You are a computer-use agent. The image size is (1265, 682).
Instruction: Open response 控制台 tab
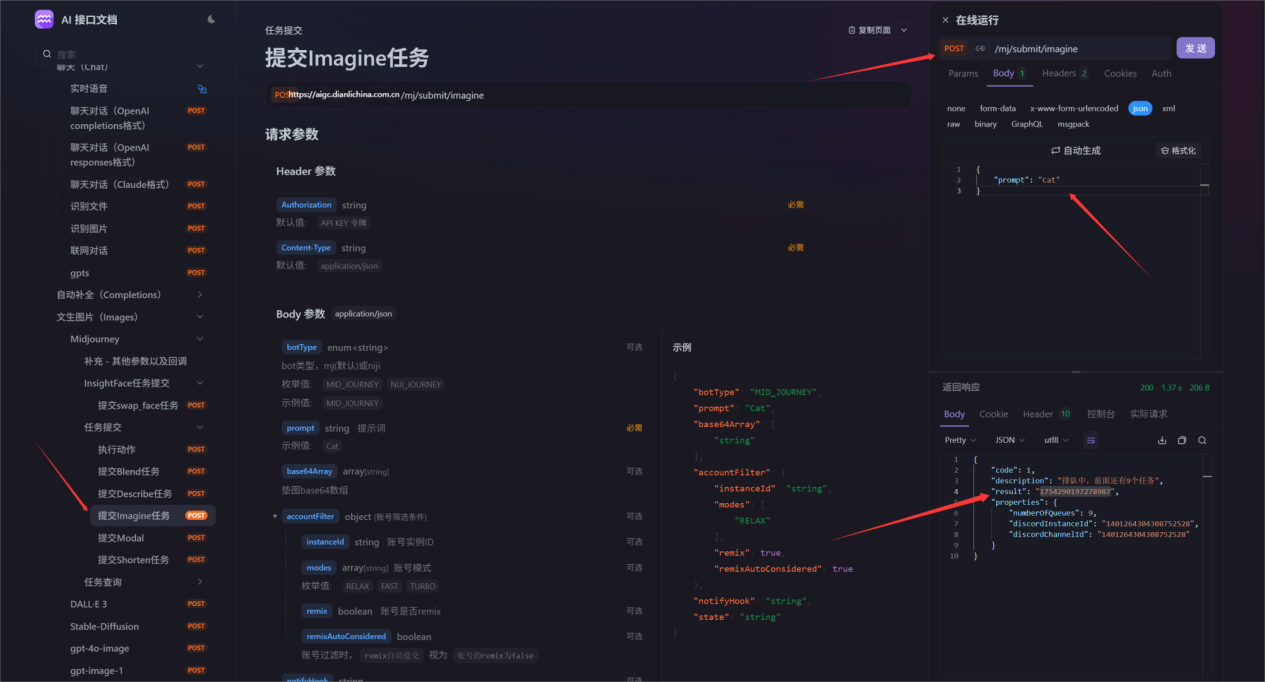pos(1100,414)
